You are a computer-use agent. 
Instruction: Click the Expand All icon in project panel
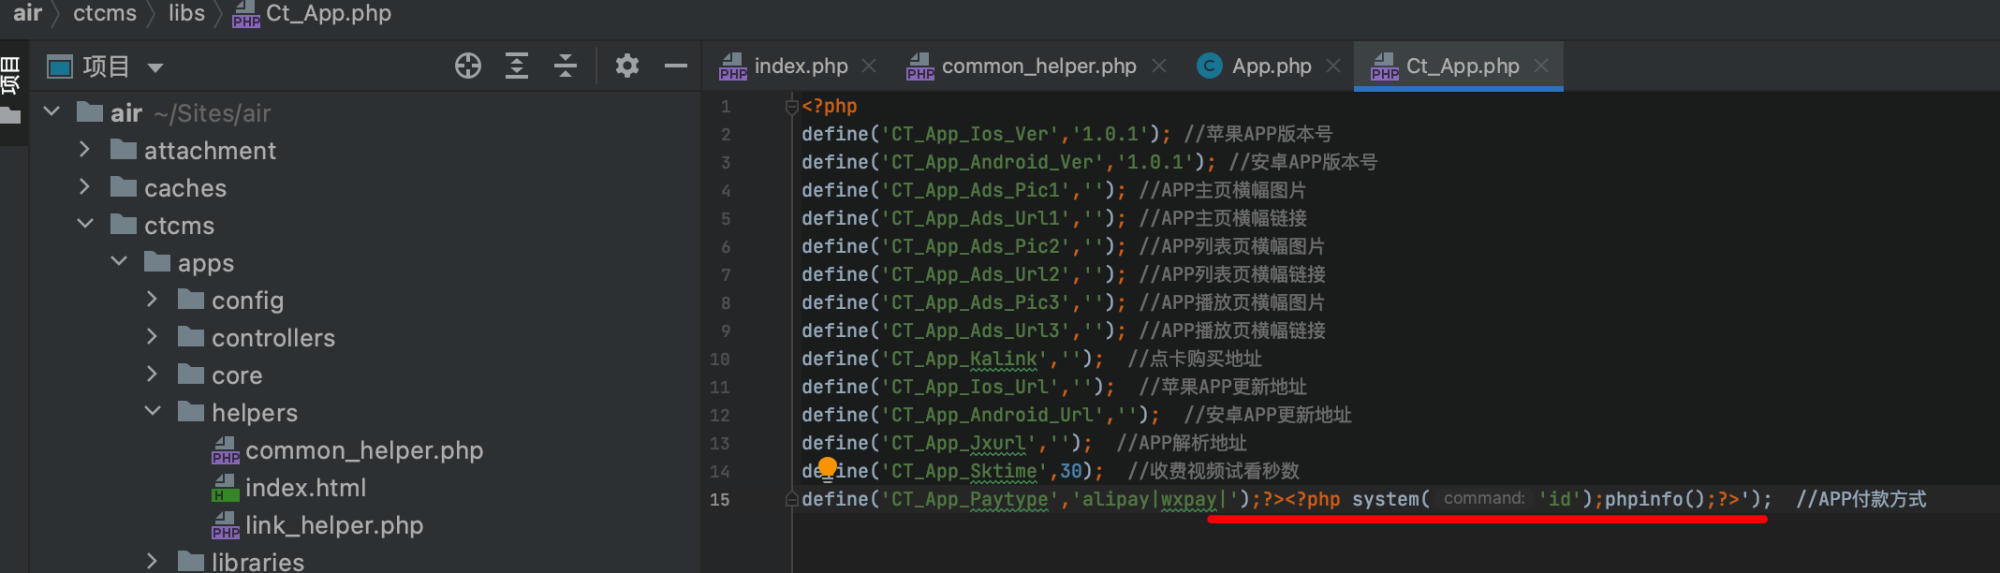[516, 66]
